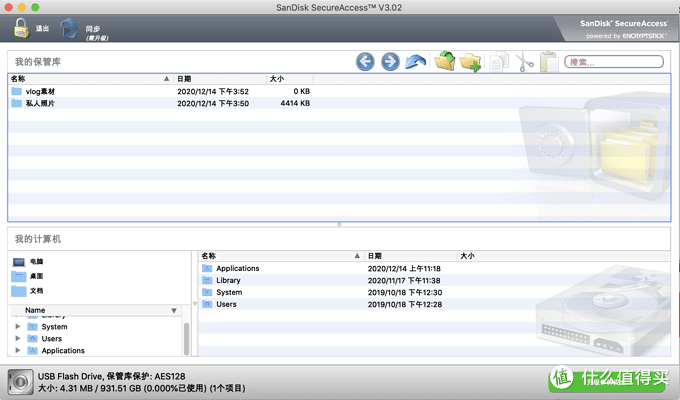Sort computer list by 大小 column
This screenshot has height=400, width=680.
coord(467,256)
